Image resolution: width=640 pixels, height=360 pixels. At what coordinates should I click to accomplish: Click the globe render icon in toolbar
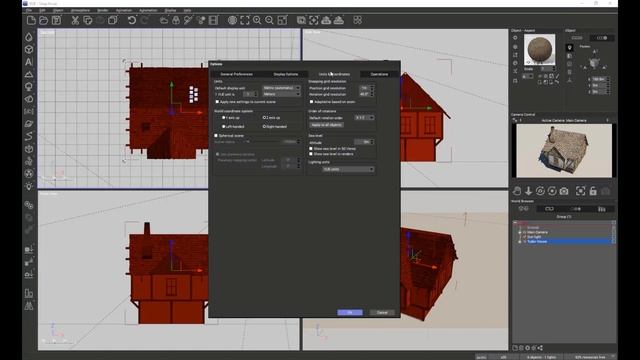232,20
